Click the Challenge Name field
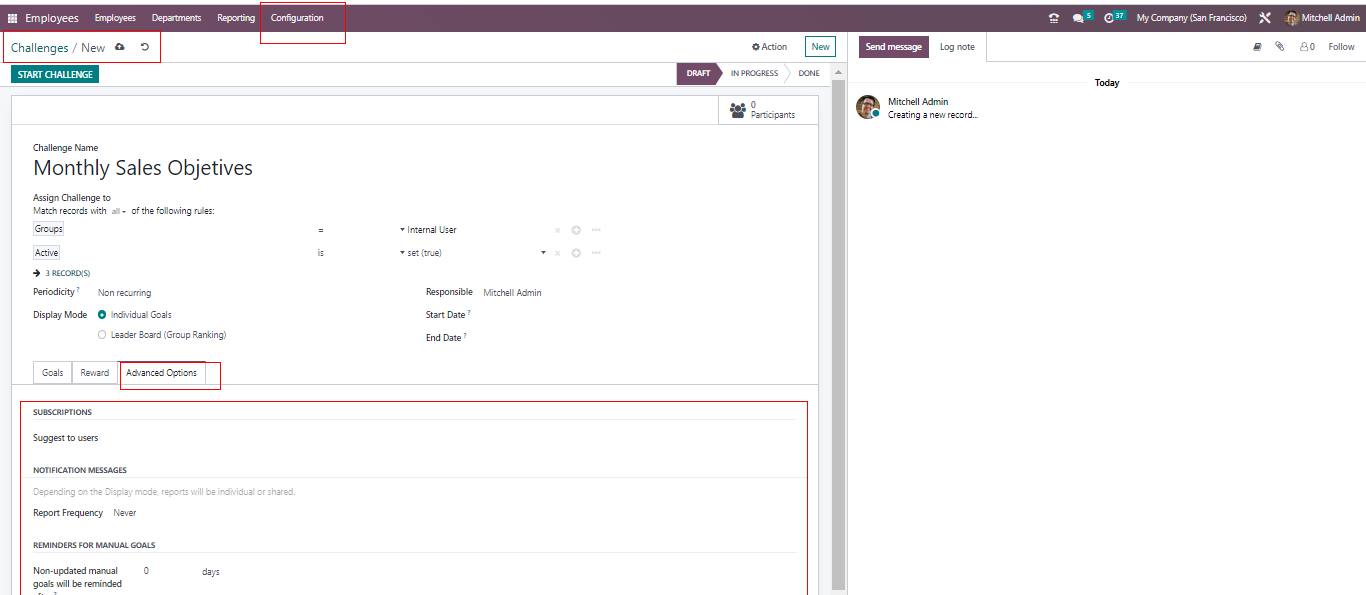The image size is (1366, 595). point(143,168)
